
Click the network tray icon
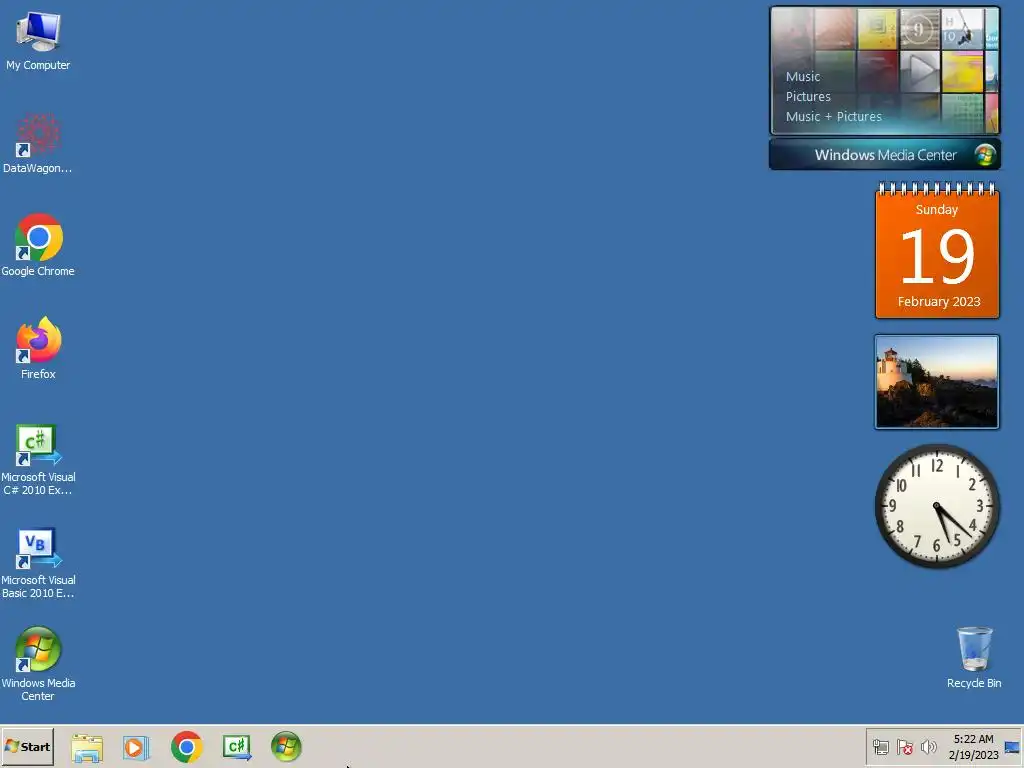880,747
